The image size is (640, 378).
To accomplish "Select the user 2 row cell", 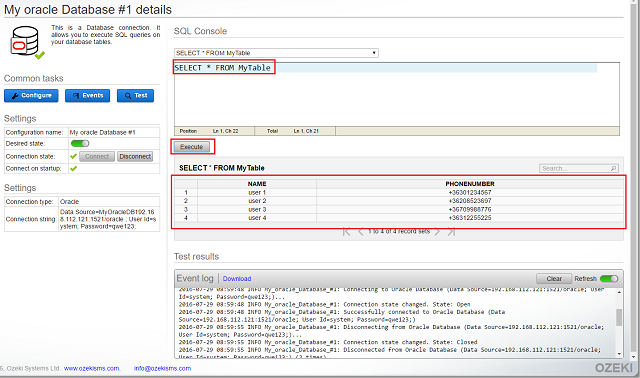I will coord(257,201).
